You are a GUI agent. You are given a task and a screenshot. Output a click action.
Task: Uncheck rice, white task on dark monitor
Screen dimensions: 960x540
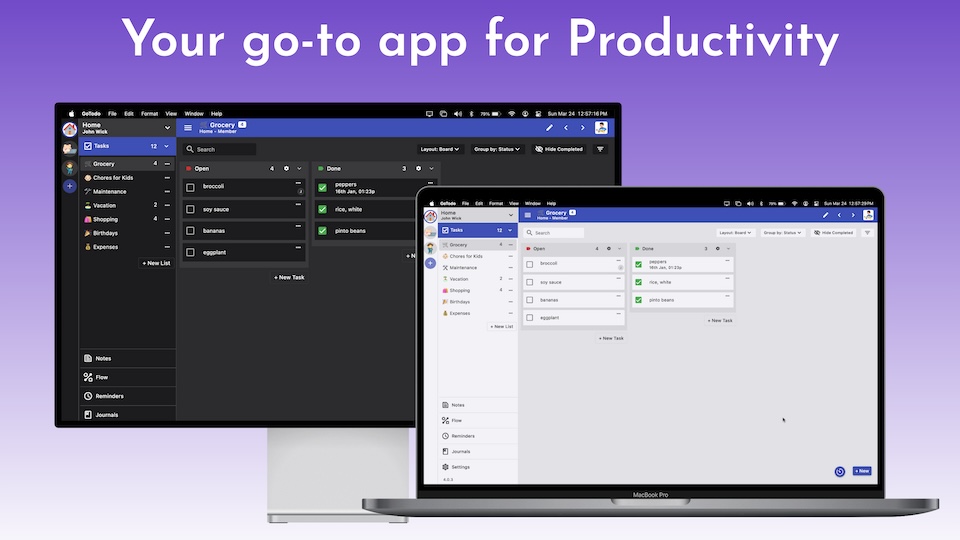[323, 209]
